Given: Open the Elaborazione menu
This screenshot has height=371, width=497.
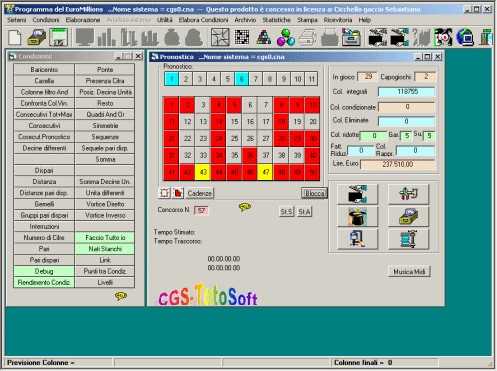Looking at the screenshot, I should tap(83, 20).
